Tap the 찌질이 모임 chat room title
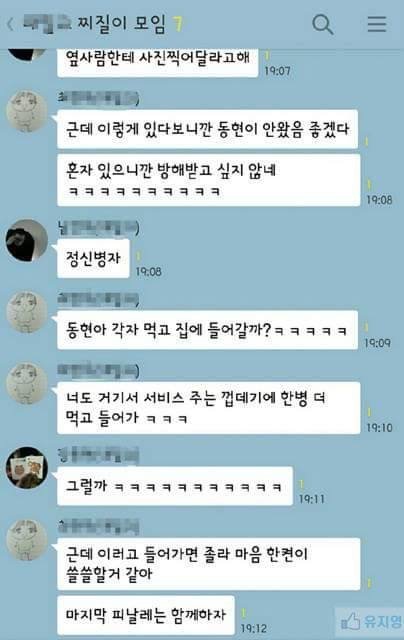The width and height of the screenshot is (404, 640). [122, 24]
